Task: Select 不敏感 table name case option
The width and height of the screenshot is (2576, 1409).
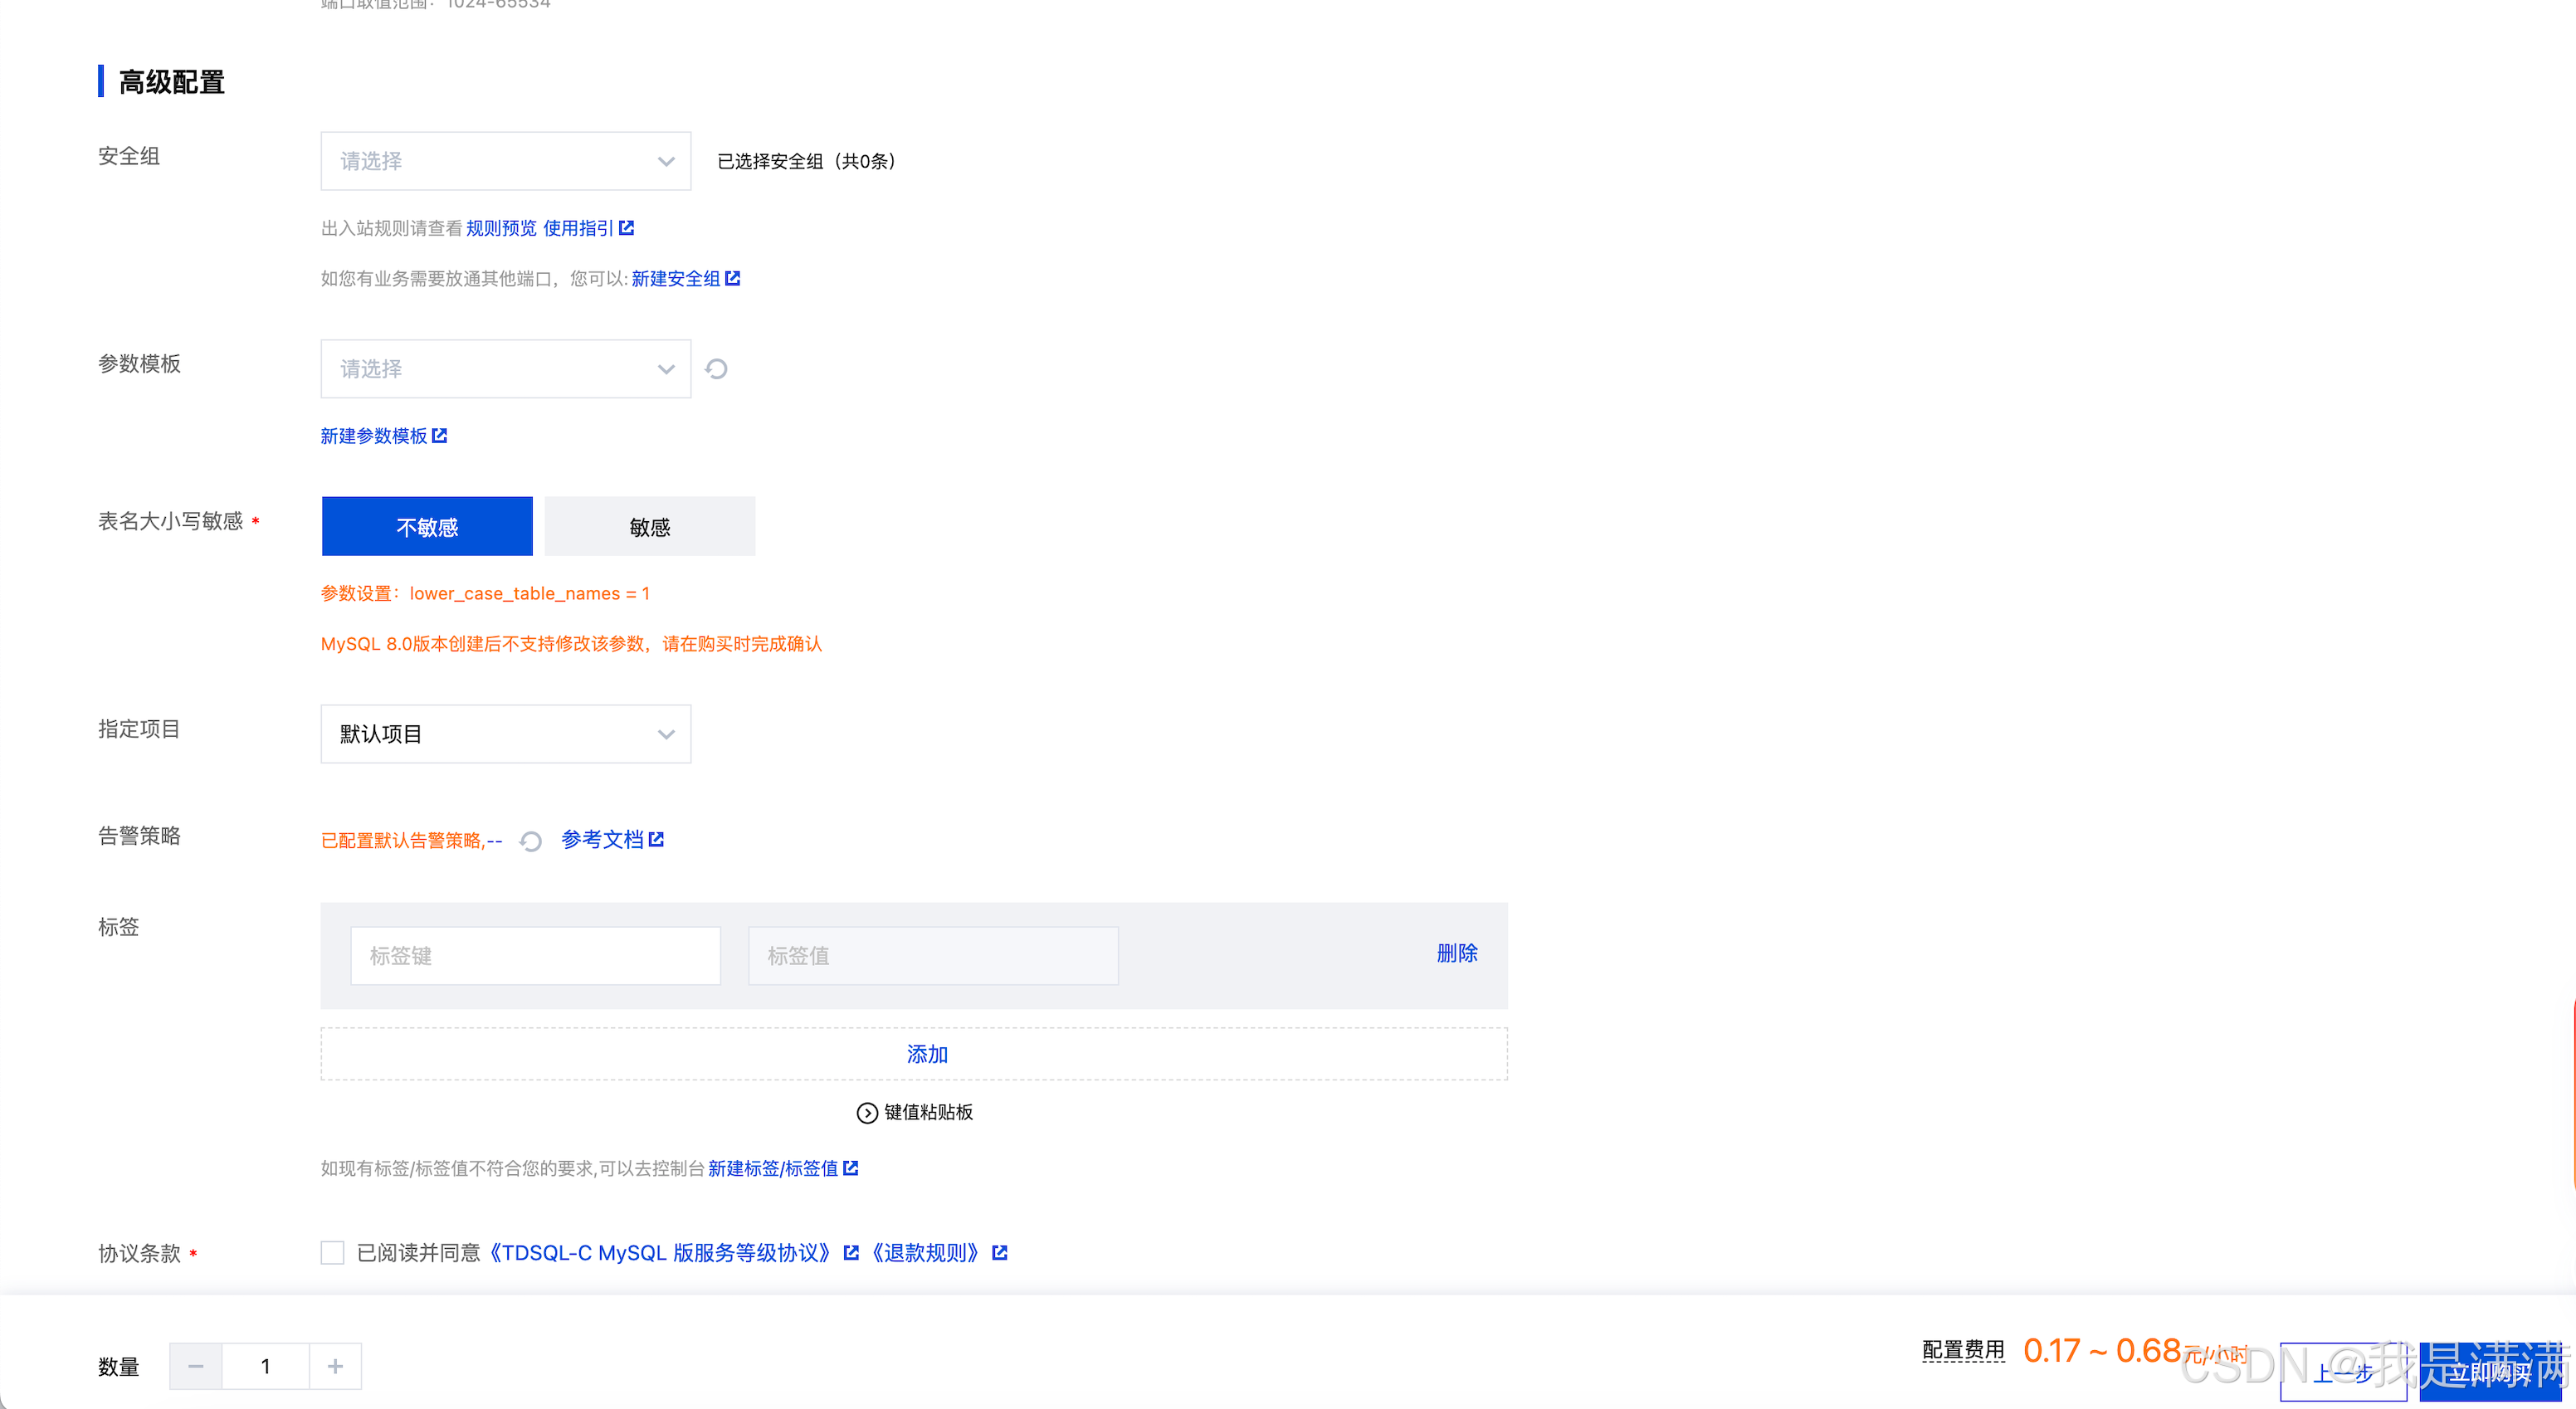Action: [427, 527]
